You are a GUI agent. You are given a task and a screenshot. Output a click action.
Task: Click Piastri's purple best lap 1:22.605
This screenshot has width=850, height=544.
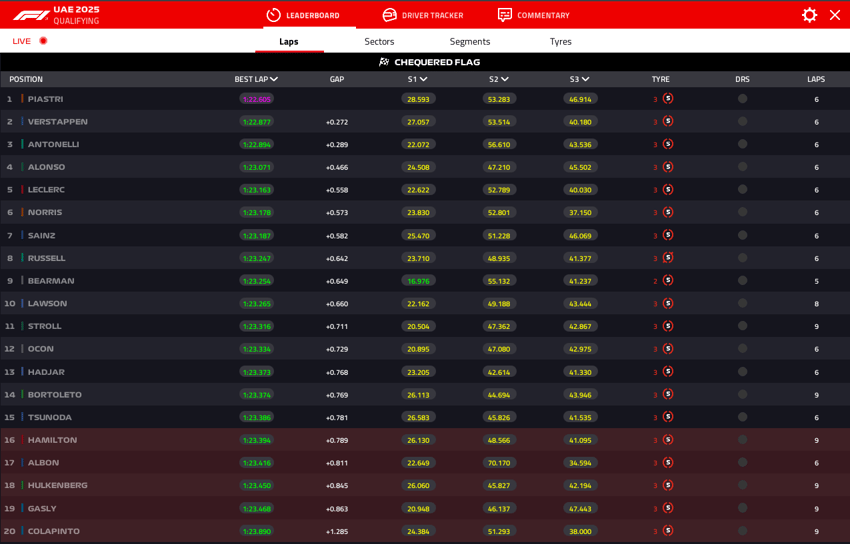coord(256,99)
